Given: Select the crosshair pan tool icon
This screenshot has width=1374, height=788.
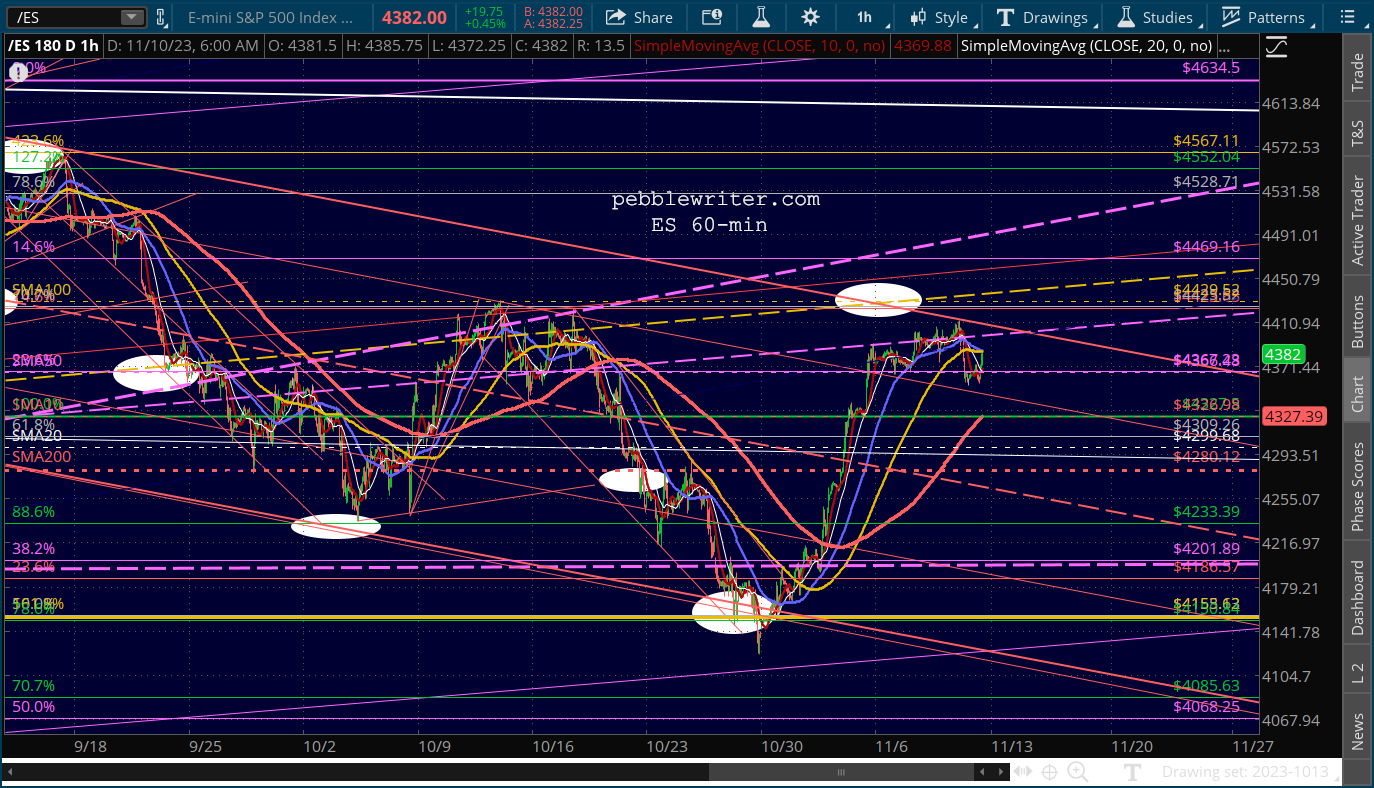Looking at the screenshot, I should click(1049, 771).
